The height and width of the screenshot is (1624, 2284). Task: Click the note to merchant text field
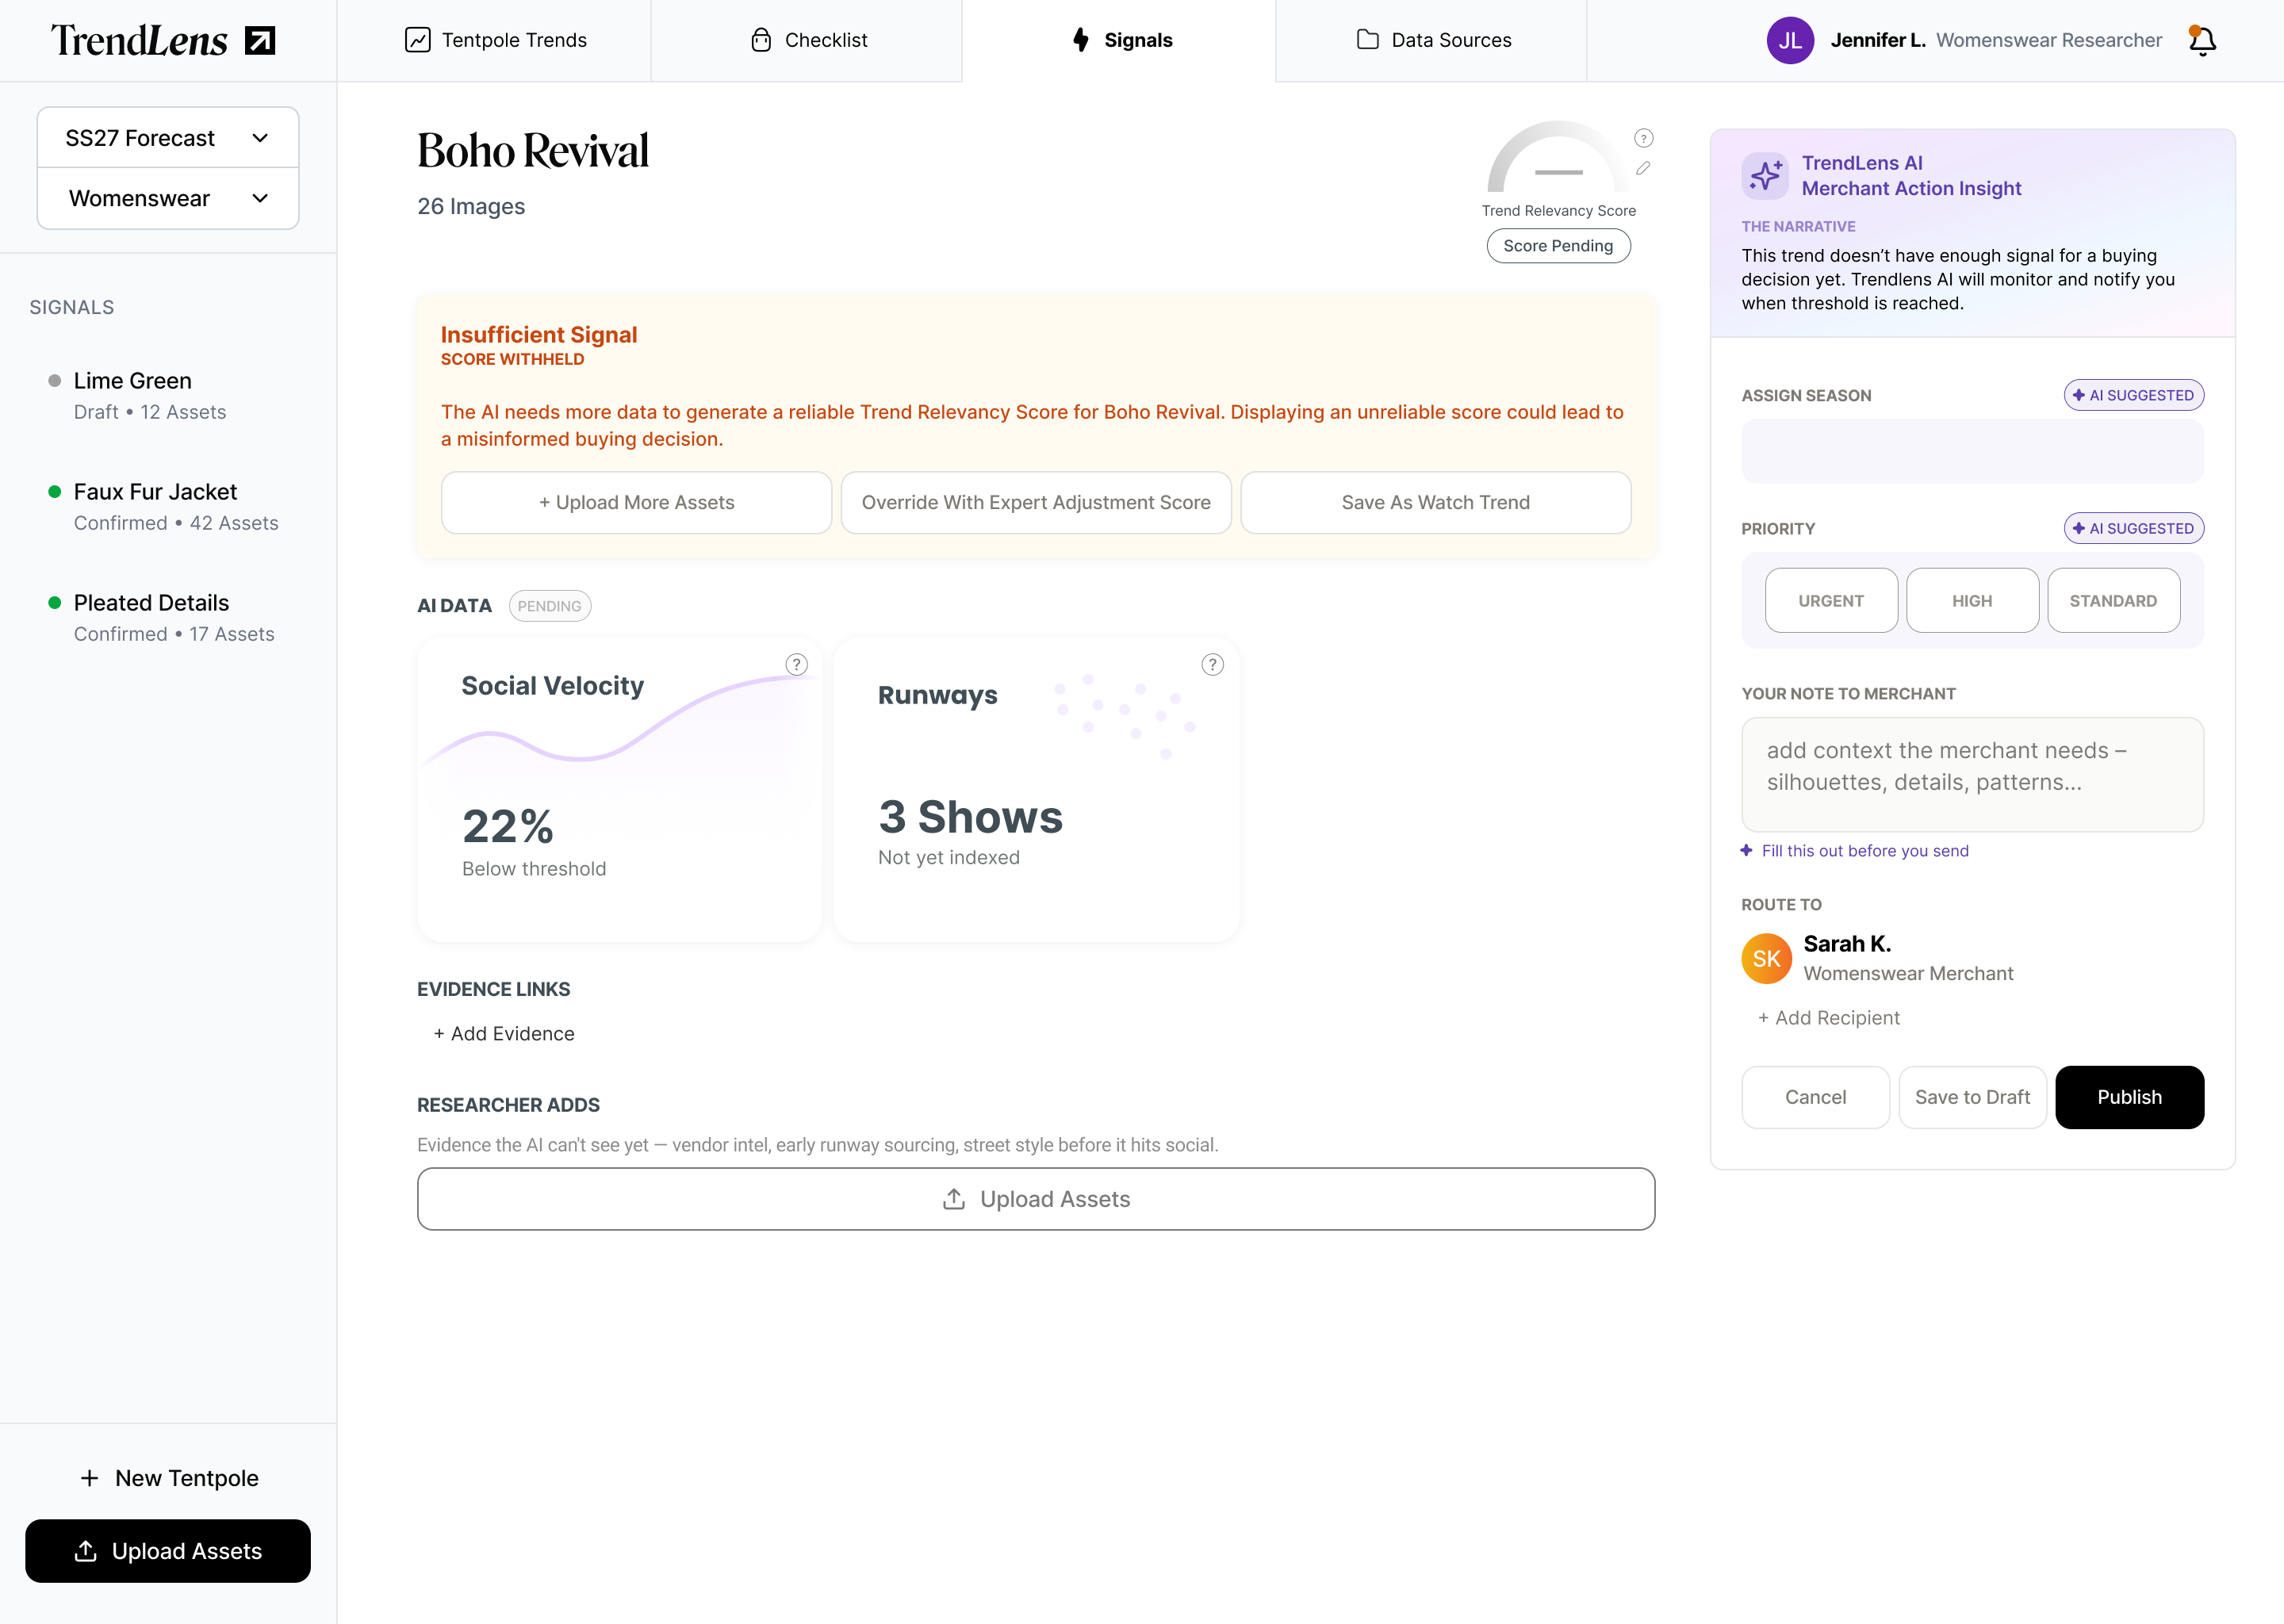(x=1971, y=774)
